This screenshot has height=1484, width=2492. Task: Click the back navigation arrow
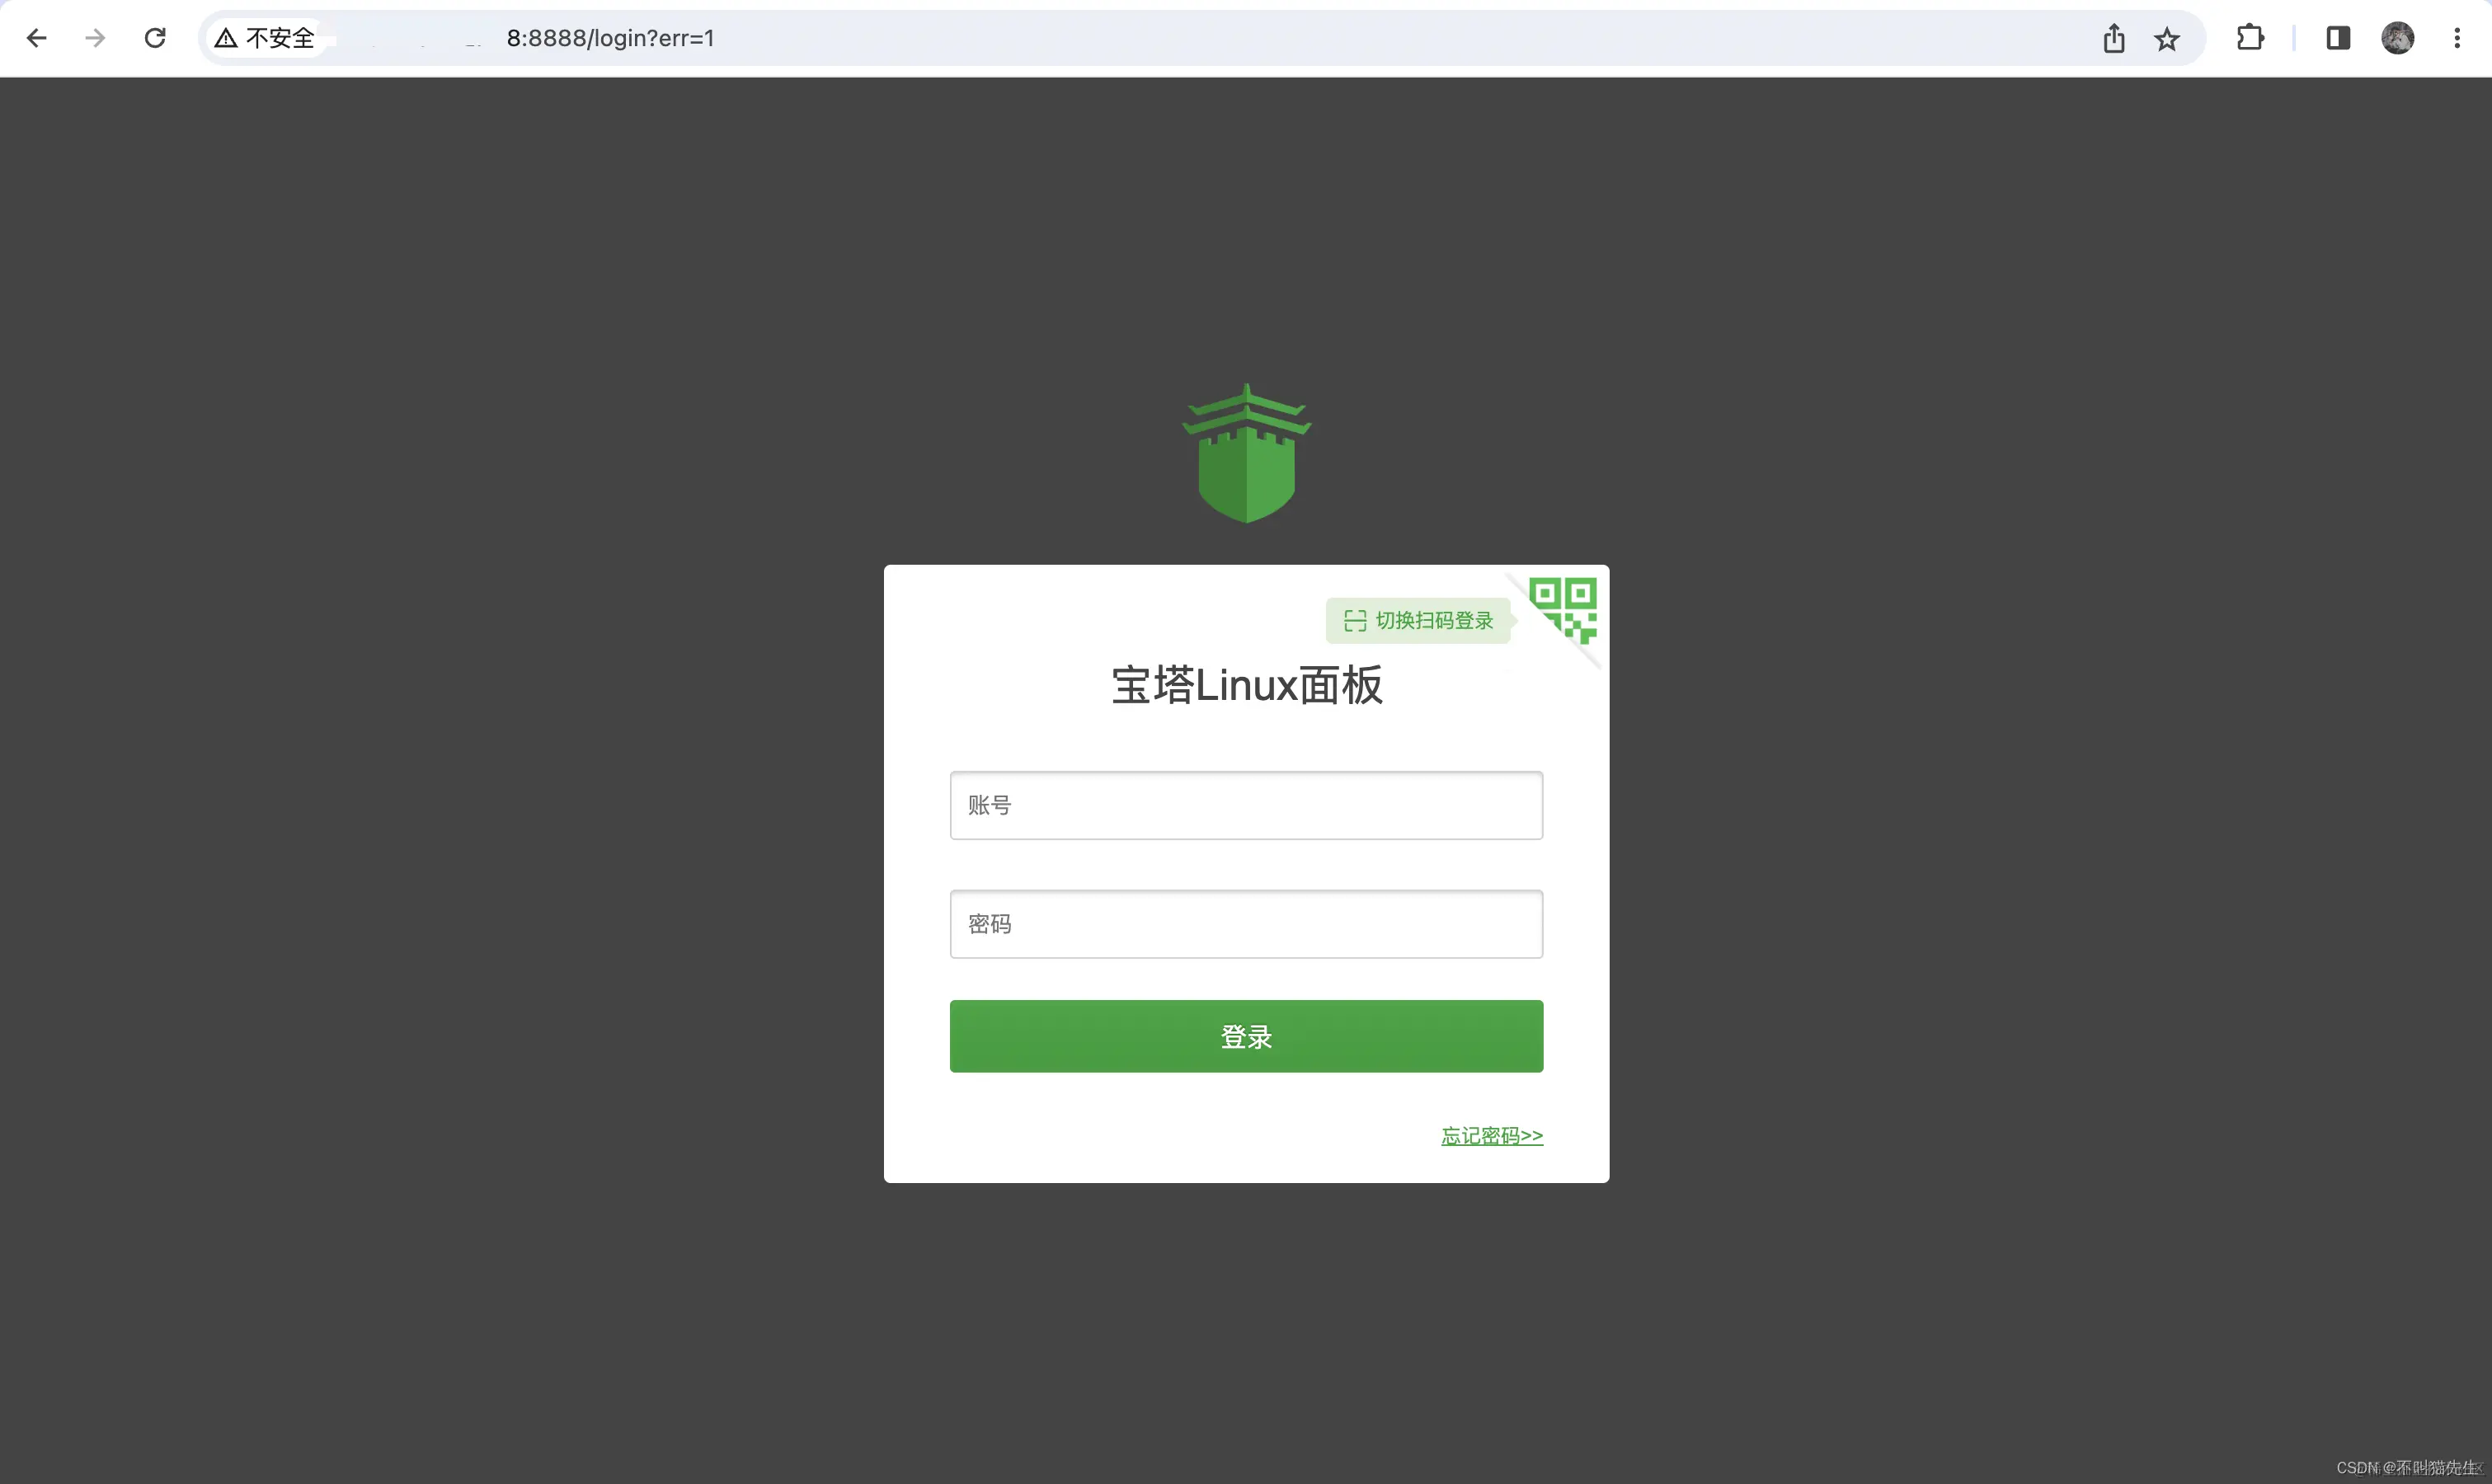37,38
